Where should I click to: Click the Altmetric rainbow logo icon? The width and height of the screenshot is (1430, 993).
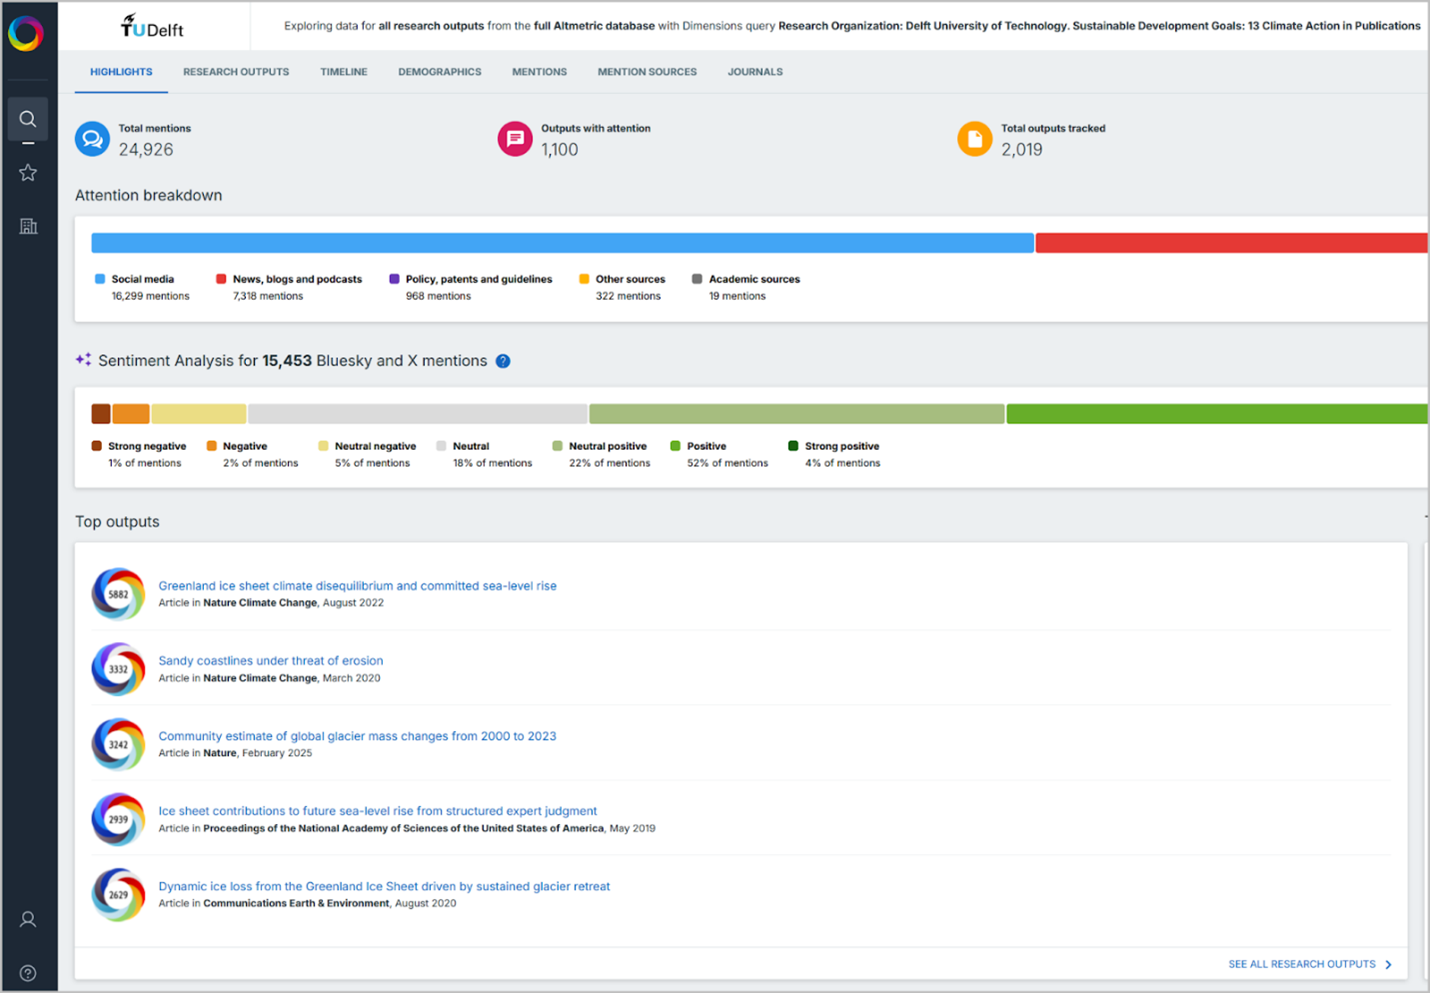pos(26,34)
